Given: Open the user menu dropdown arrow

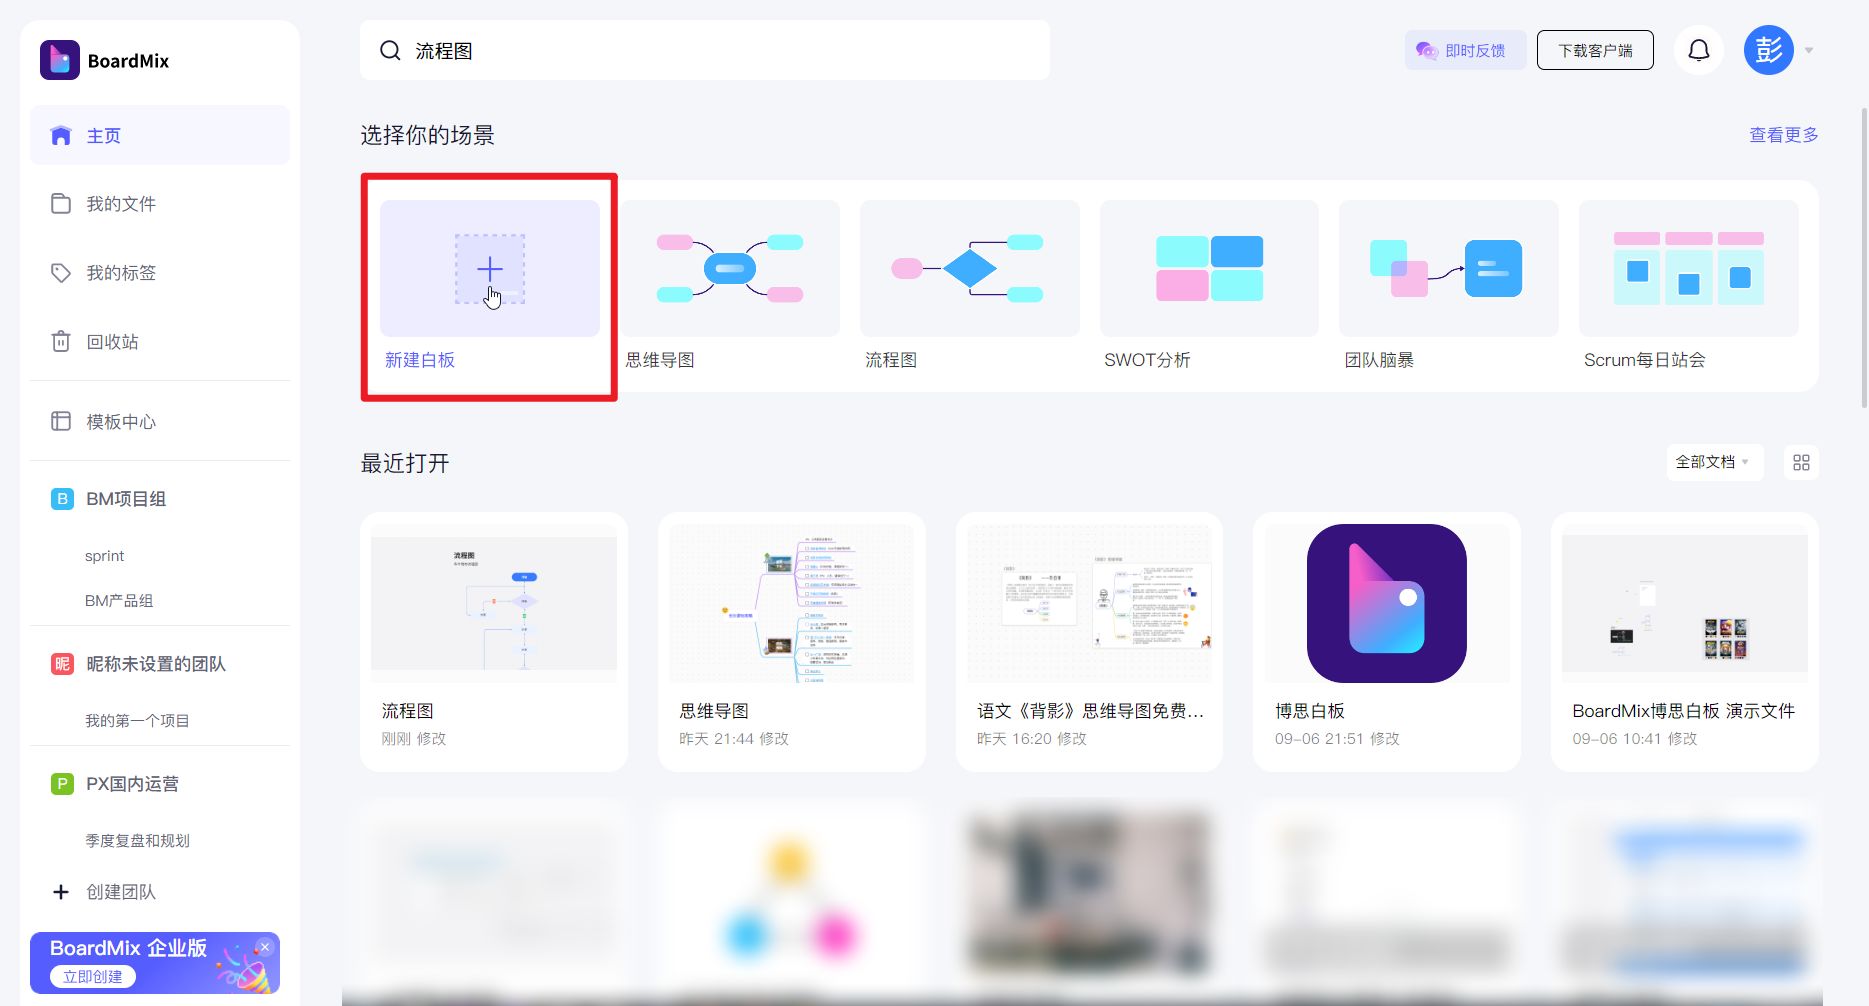Looking at the screenshot, I should coord(1809,50).
